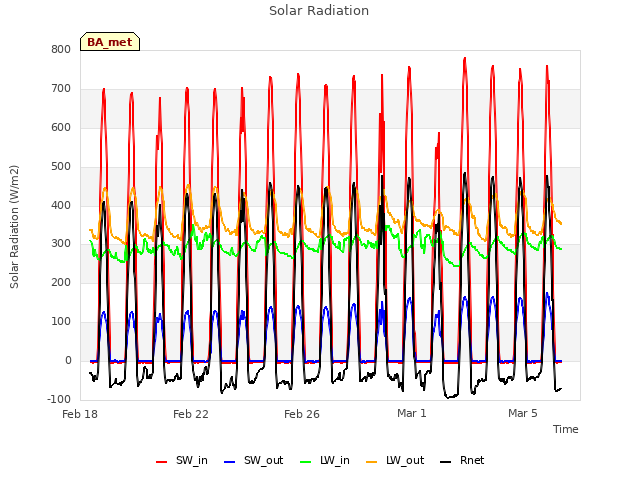Click the orange LW_out legend swatch
640x480 pixels.
(371, 462)
